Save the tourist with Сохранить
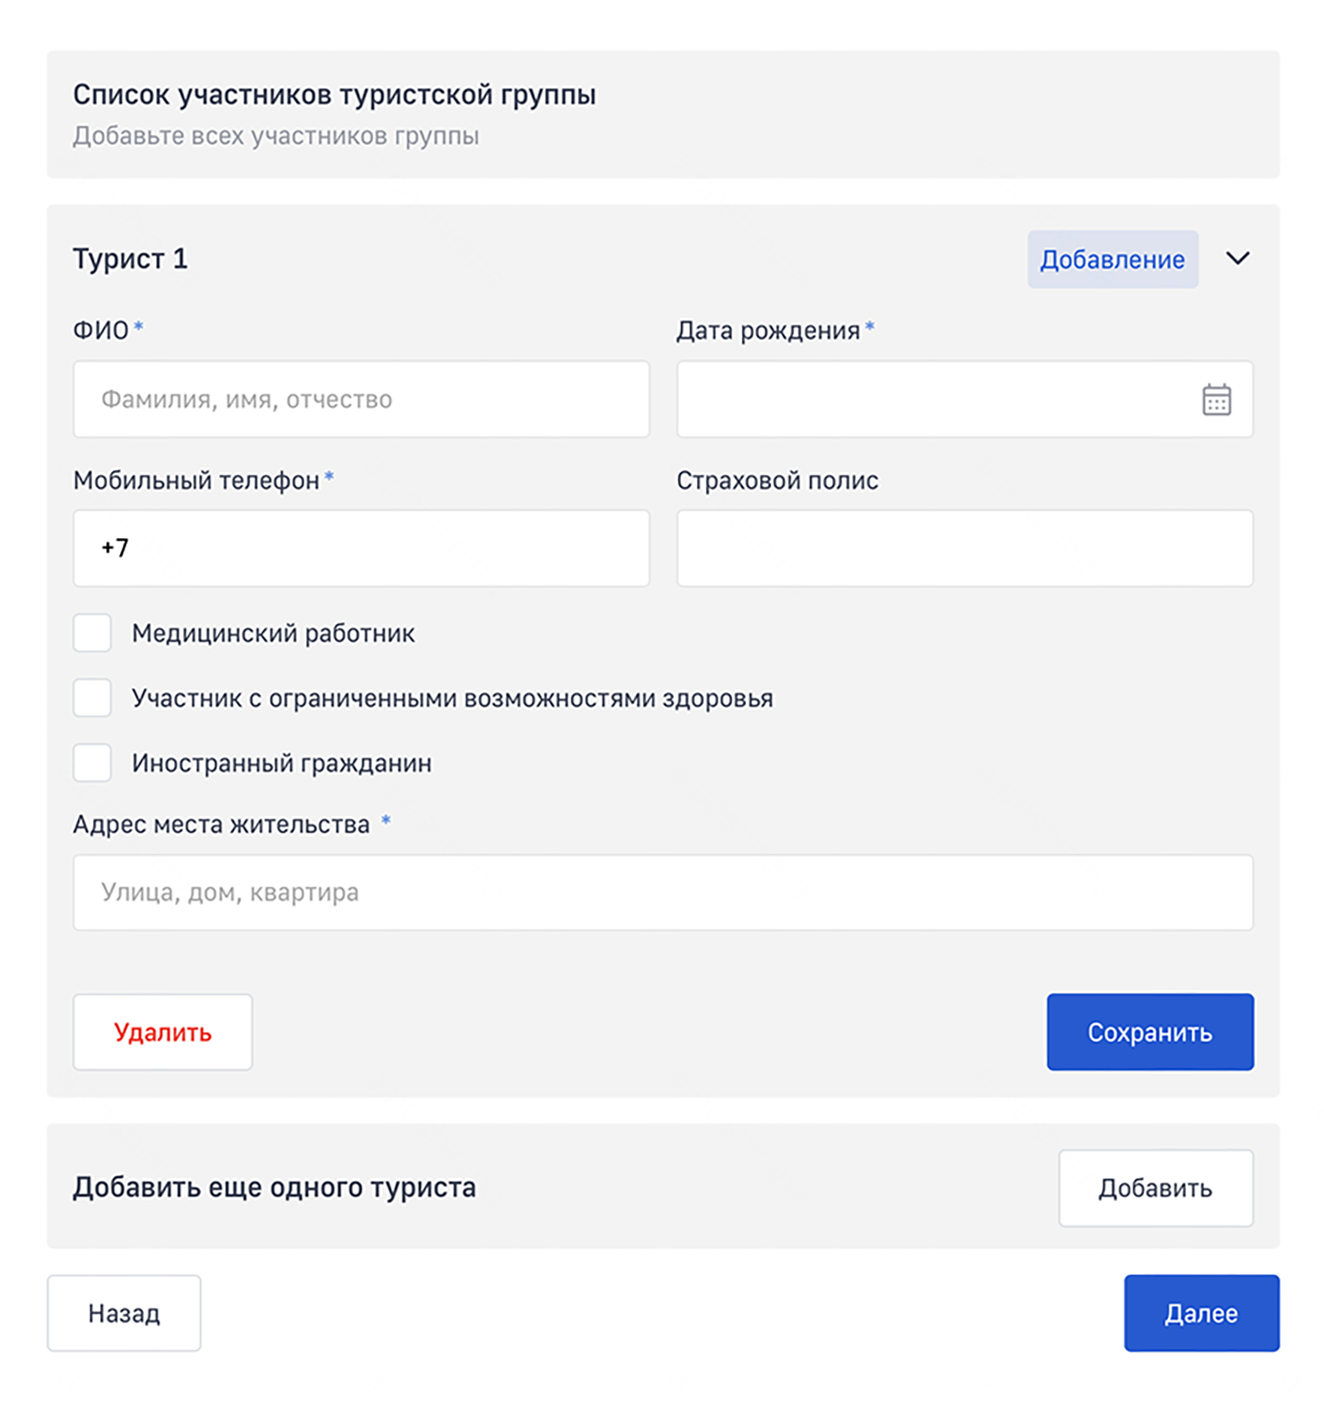 1149,1031
